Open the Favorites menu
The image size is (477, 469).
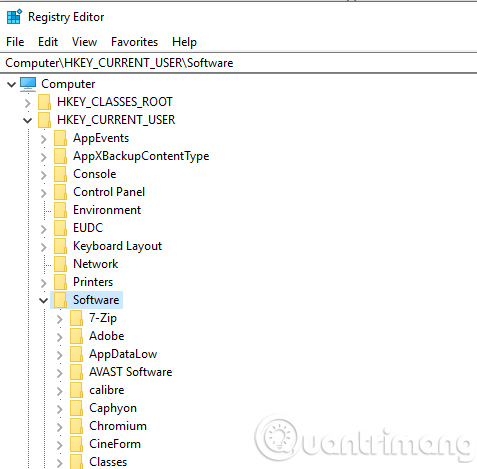click(x=134, y=42)
